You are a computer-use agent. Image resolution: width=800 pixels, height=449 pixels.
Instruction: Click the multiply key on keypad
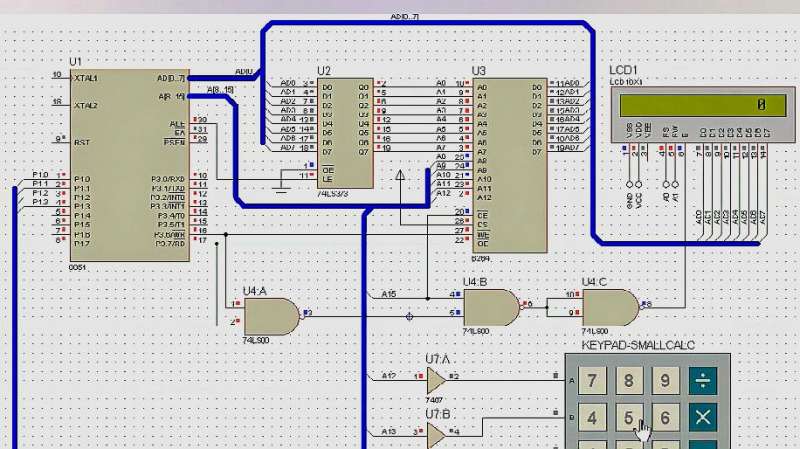(703, 418)
